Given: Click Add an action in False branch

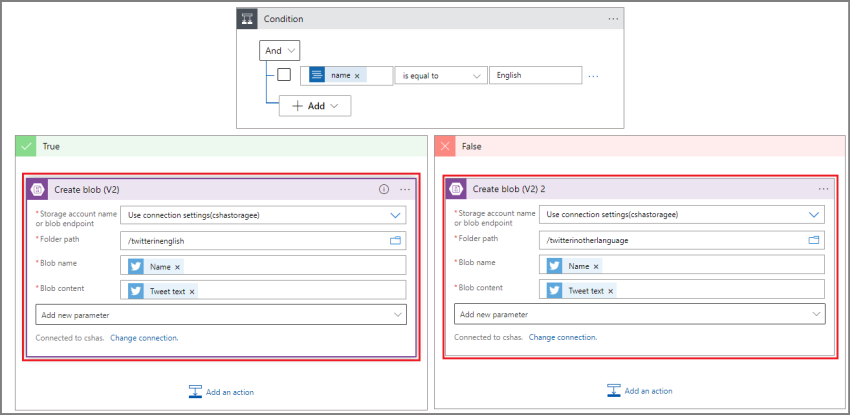Looking at the screenshot, I should pyautogui.click(x=640, y=391).
